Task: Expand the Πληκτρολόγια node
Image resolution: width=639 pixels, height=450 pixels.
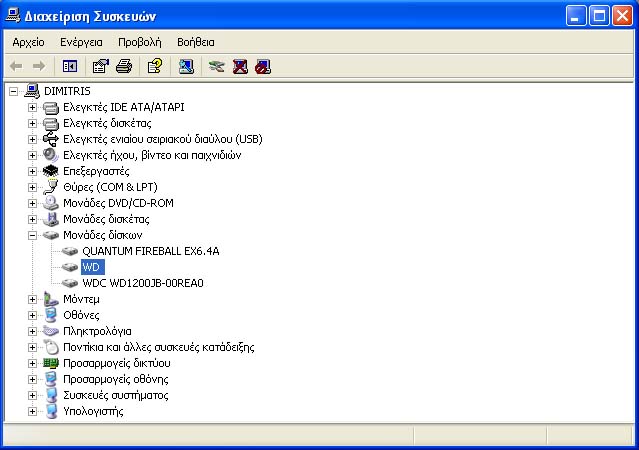Action: pyautogui.click(x=32, y=331)
